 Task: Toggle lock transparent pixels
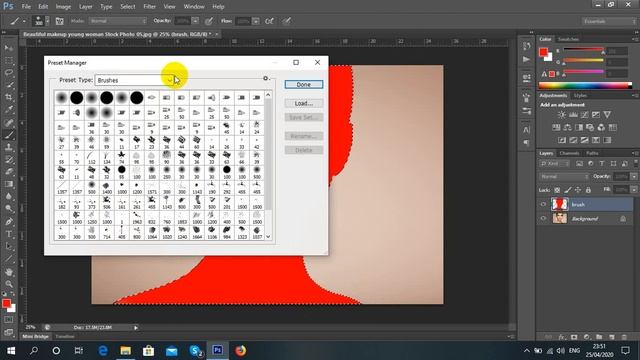click(557, 190)
